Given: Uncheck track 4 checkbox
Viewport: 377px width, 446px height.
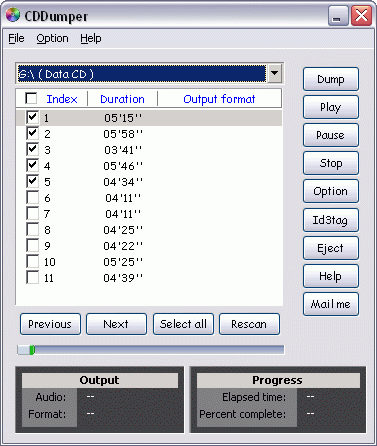Looking at the screenshot, I should point(32,165).
